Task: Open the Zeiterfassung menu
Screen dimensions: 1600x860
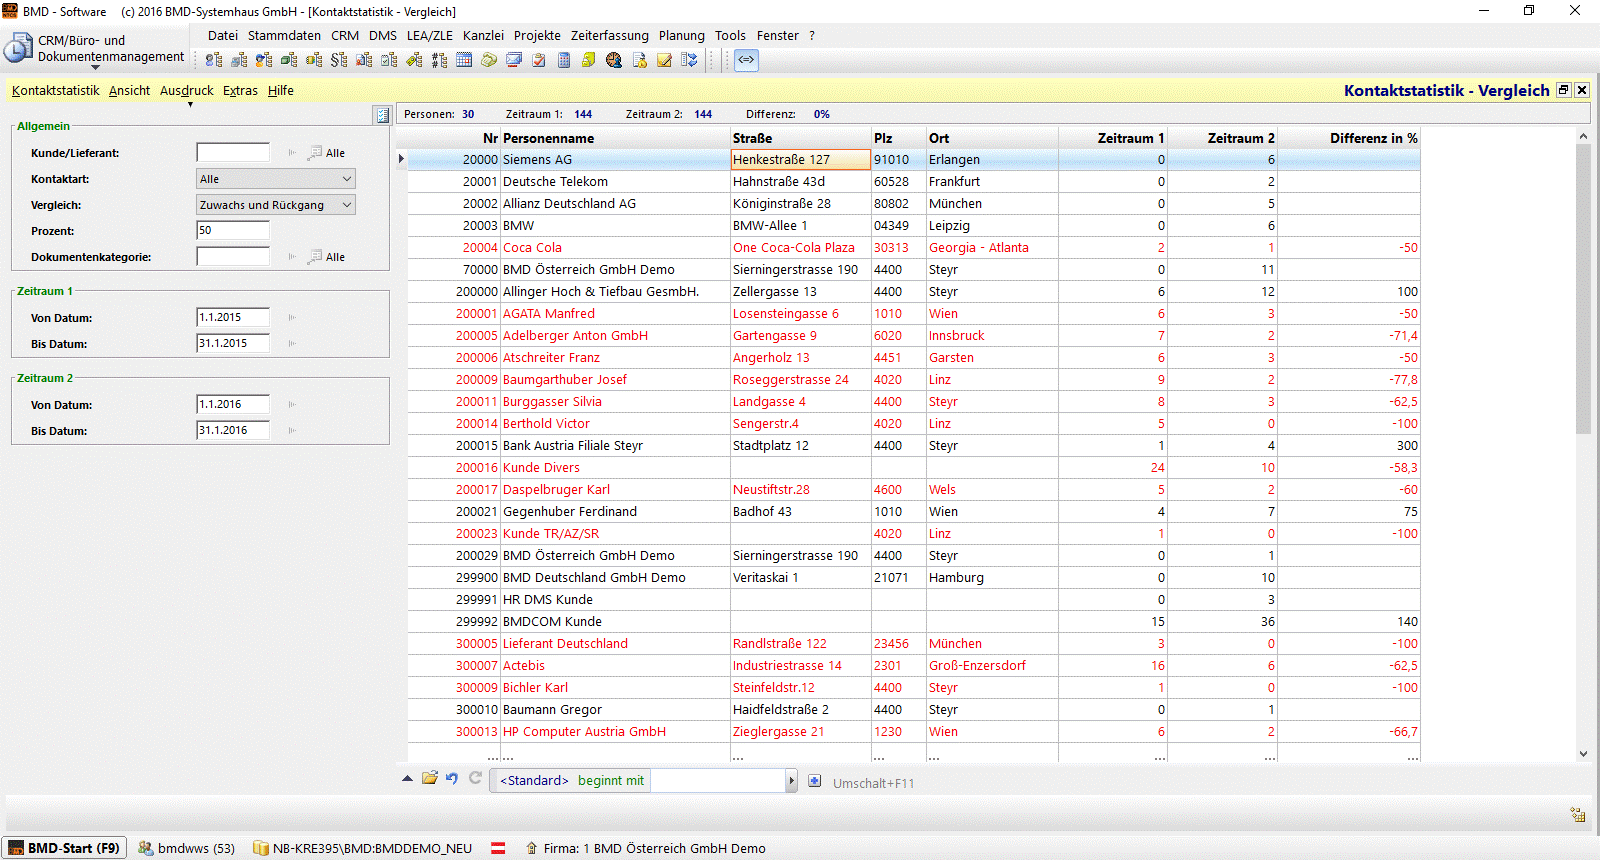Action: pyautogui.click(x=609, y=35)
